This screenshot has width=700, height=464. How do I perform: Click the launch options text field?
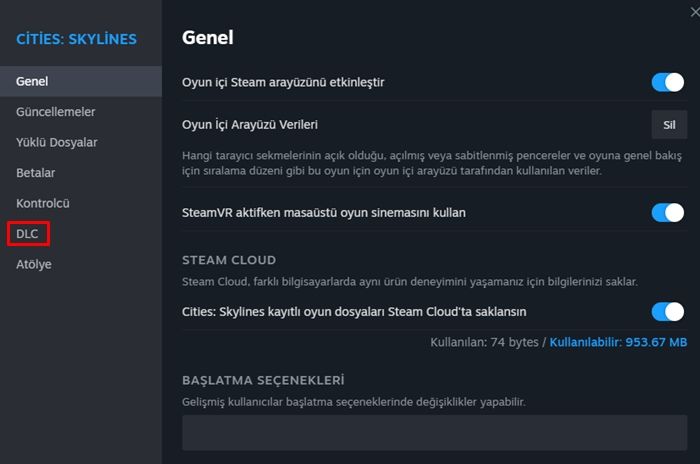[433, 433]
